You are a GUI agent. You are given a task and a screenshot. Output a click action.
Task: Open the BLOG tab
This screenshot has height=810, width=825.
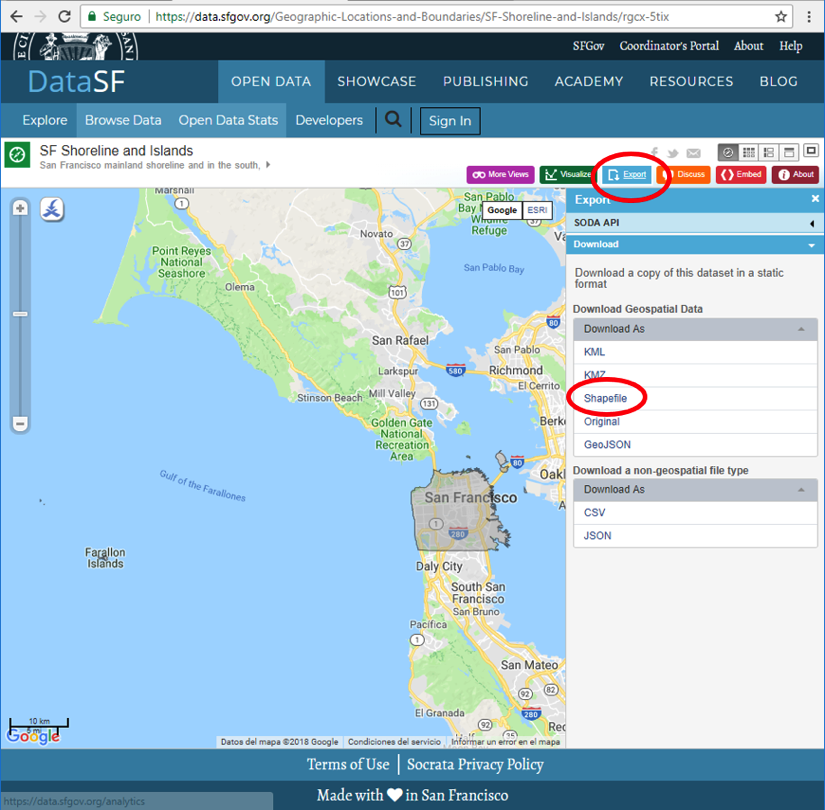point(779,82)
